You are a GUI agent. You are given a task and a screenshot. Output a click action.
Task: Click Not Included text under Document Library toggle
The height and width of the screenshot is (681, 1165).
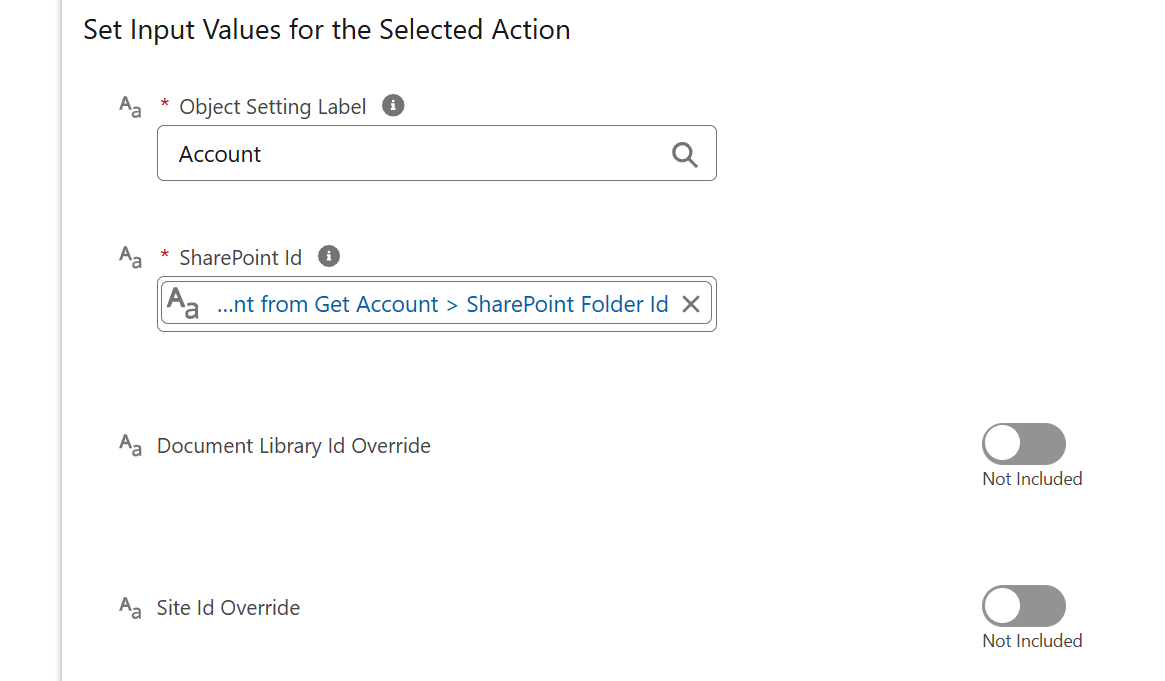click(1032, 479)
